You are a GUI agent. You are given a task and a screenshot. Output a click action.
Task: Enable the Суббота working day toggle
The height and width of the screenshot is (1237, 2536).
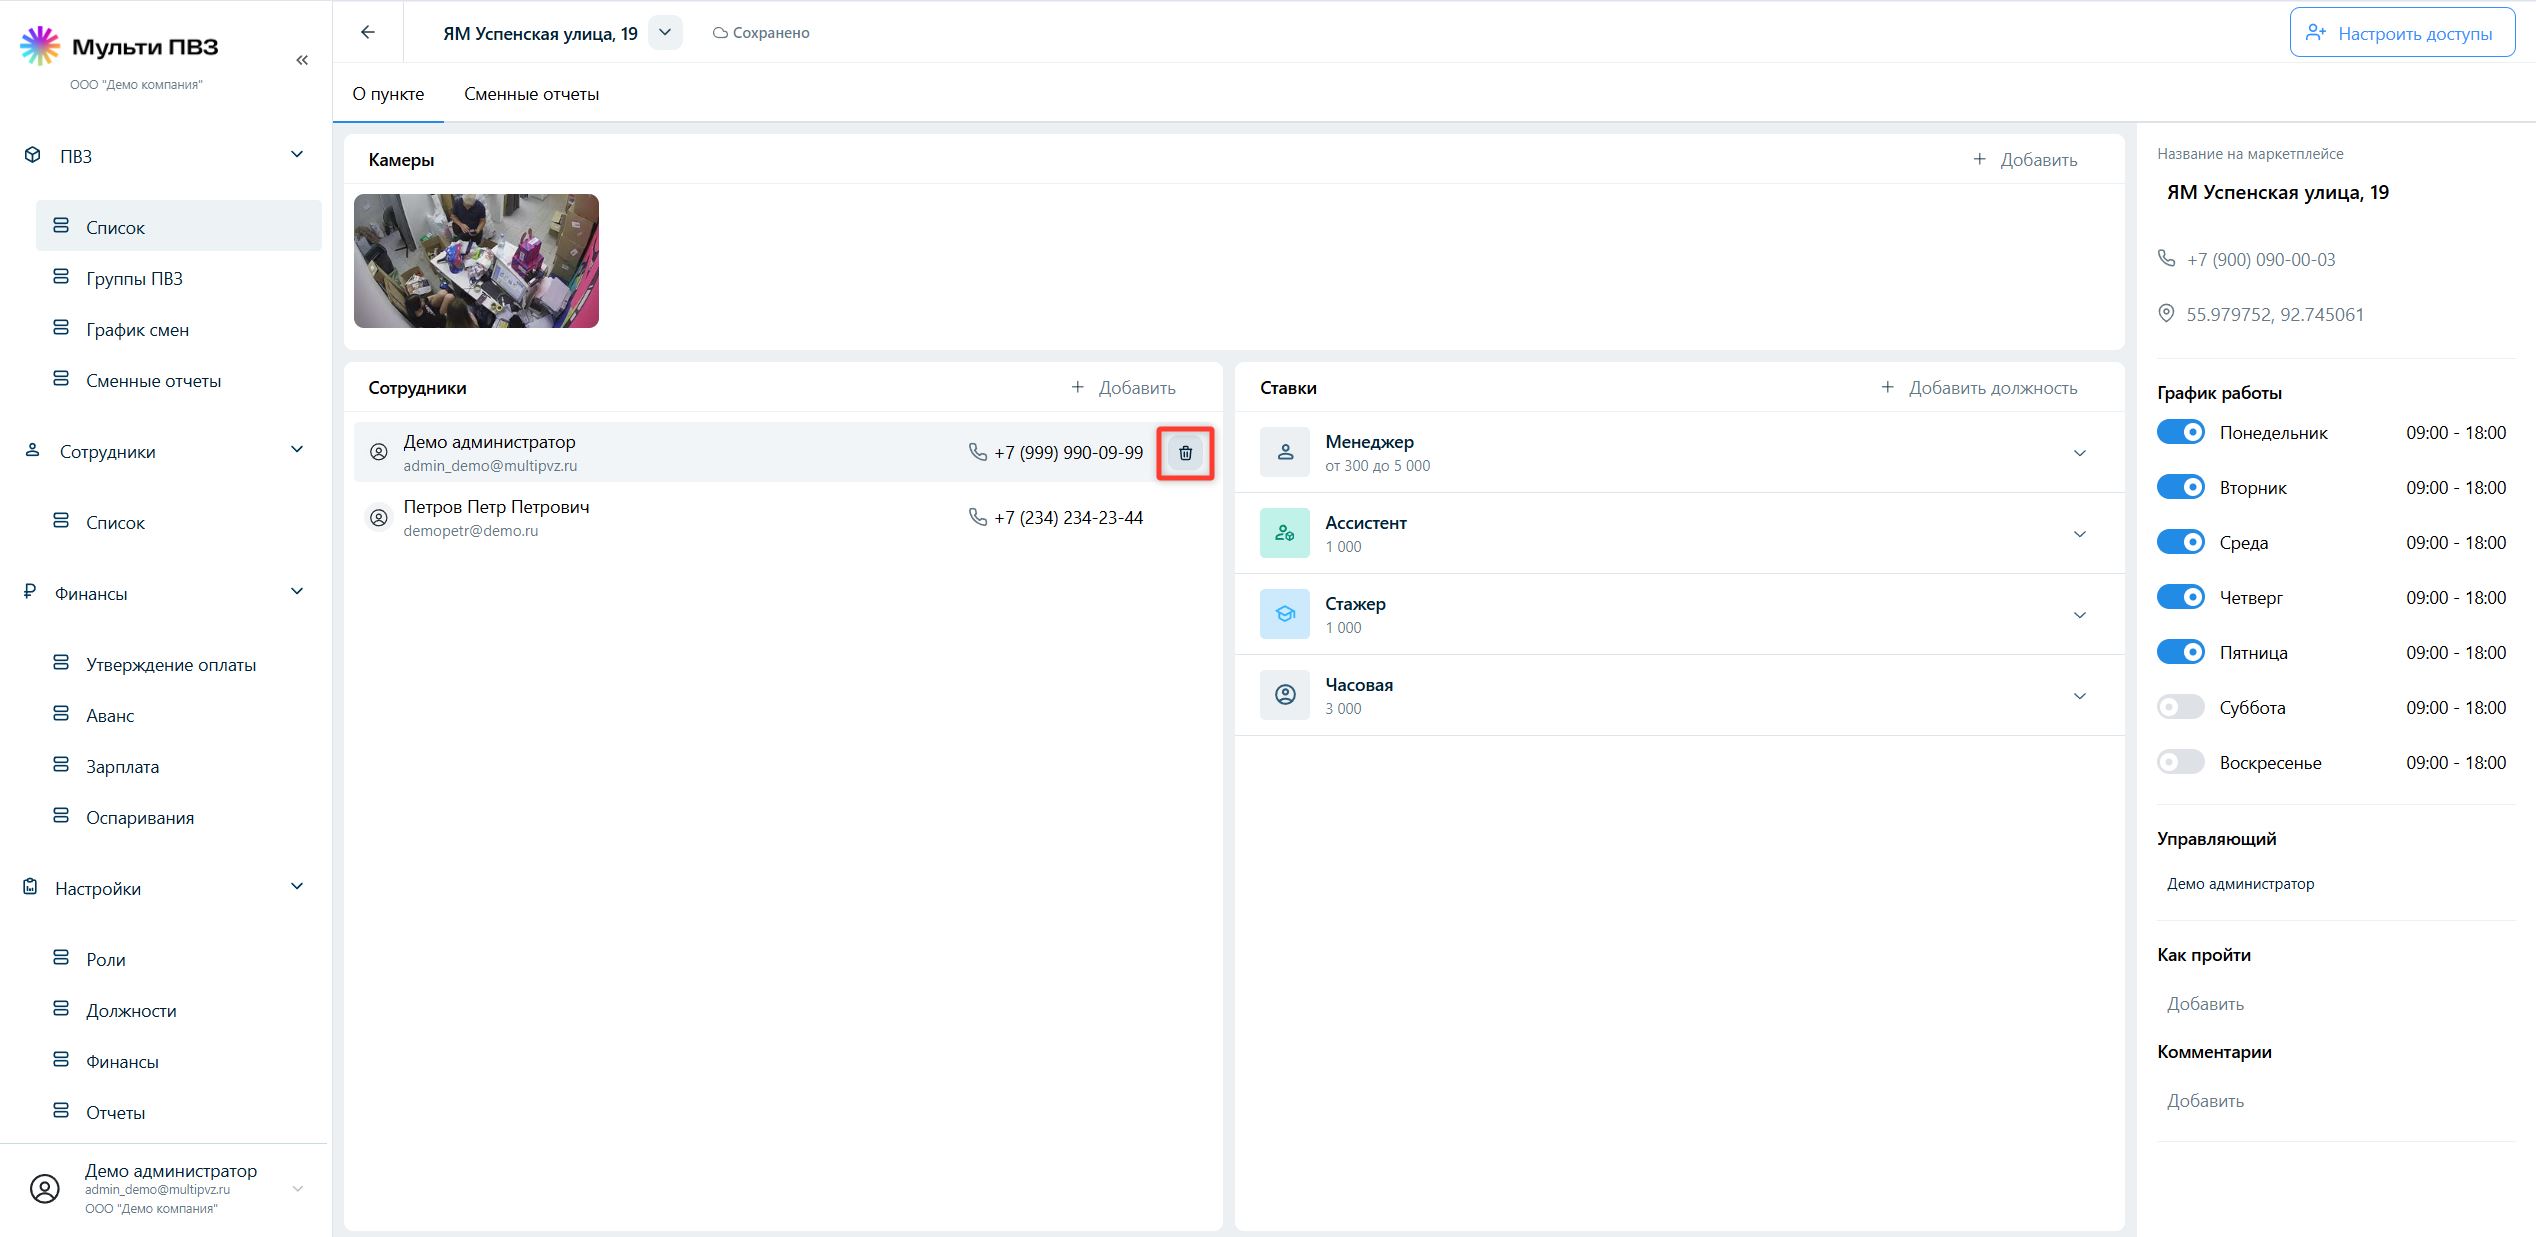[2181, 707]
